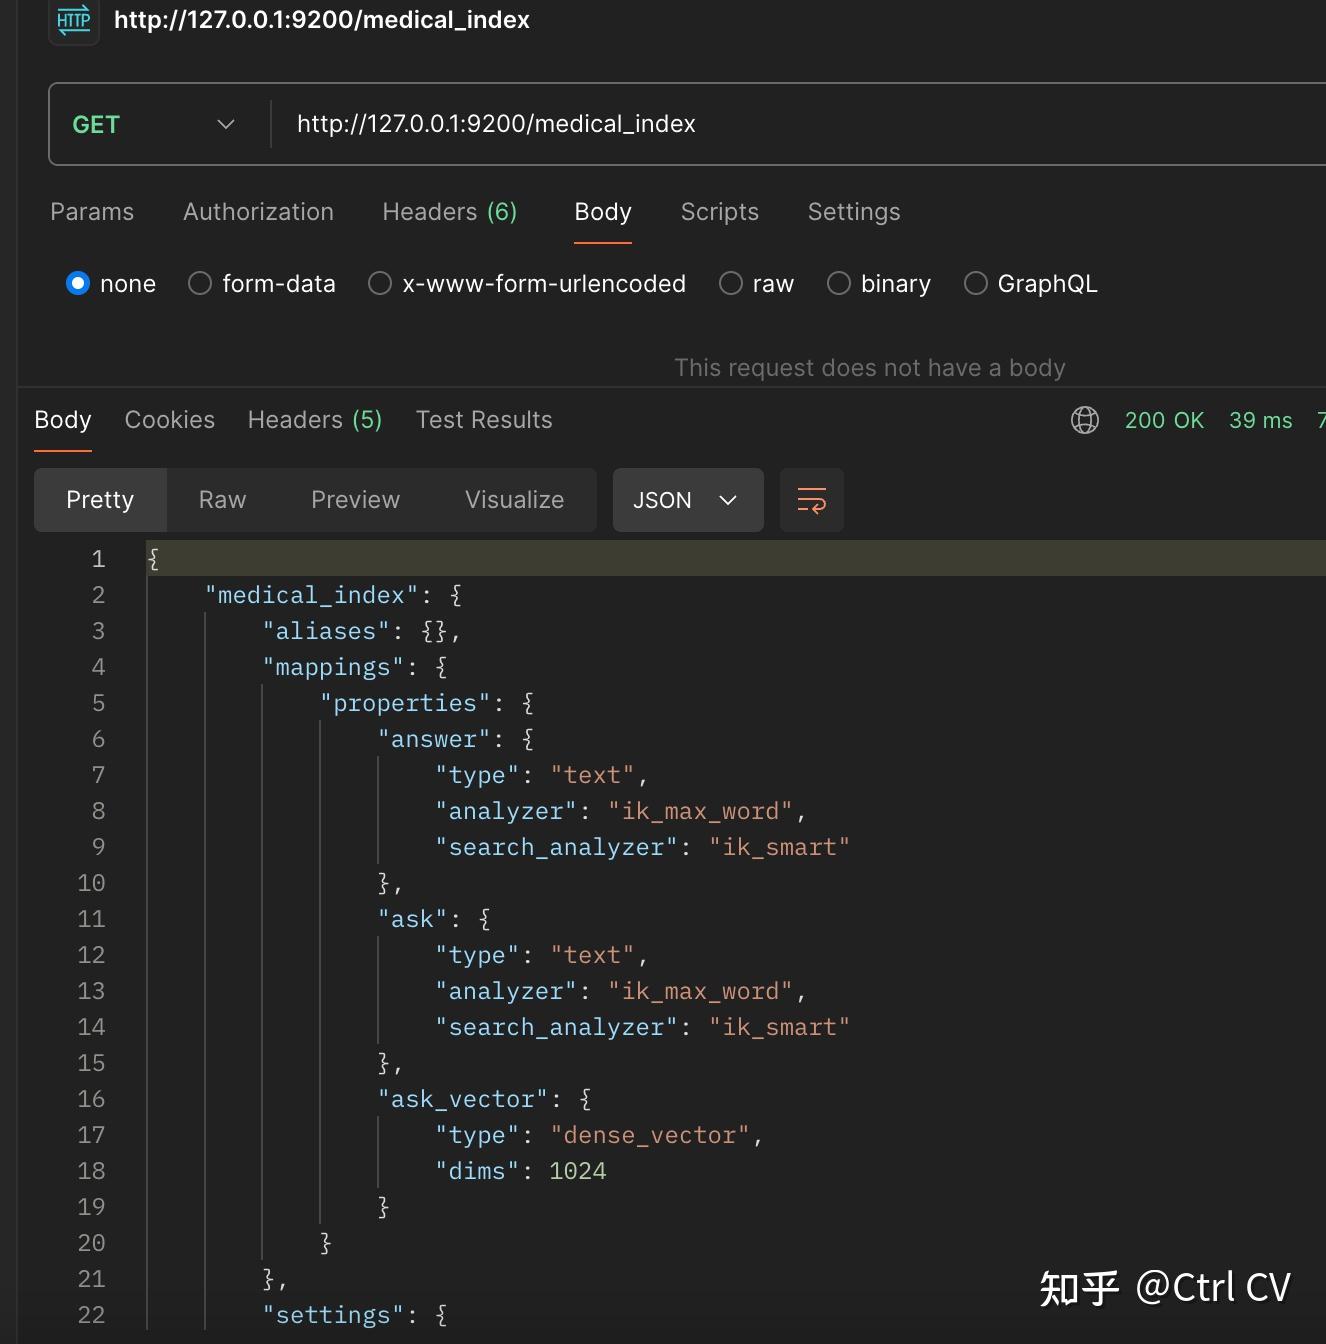The width and height of the screenshot is (1326, 1344).
Task: Open the JSON format dropdown
Action: (688, 500)
